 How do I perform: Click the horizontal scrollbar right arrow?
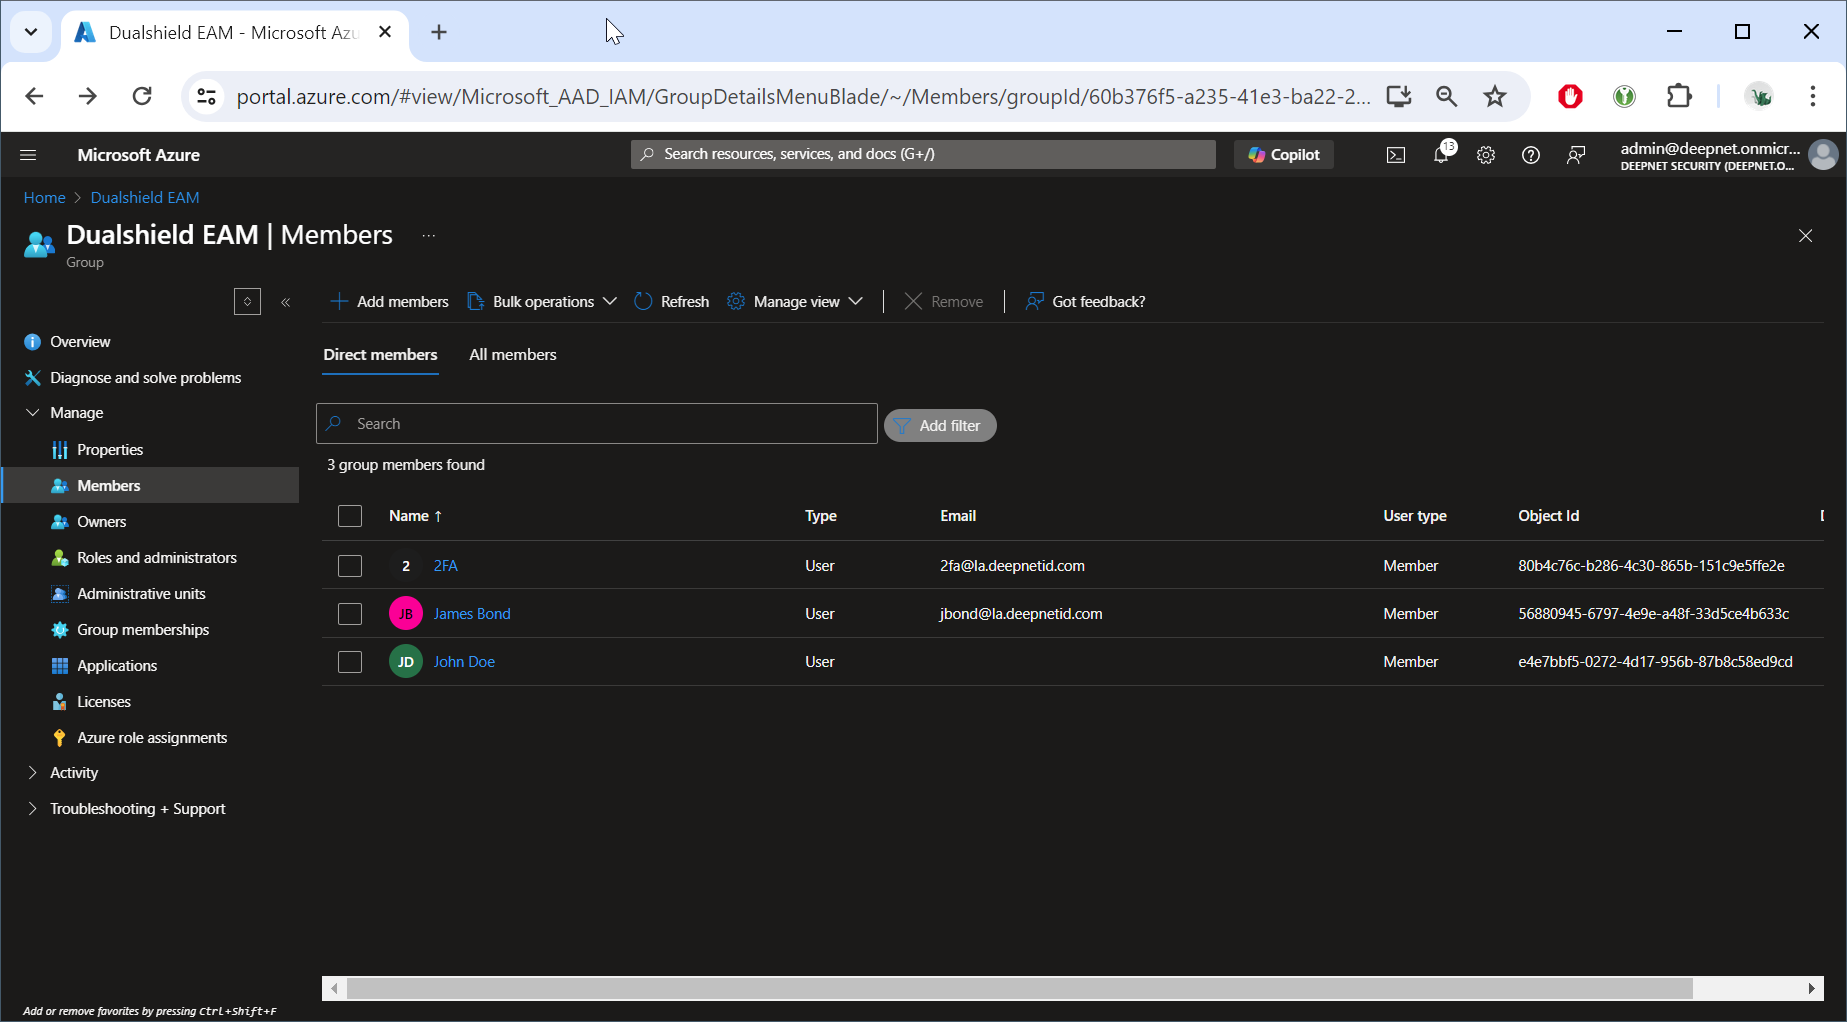[1811, 988]
